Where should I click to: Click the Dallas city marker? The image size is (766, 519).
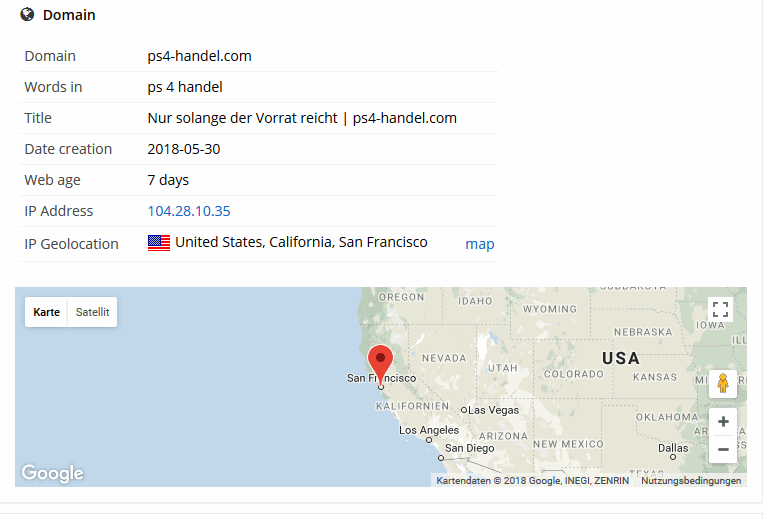(x=673, y=457)
